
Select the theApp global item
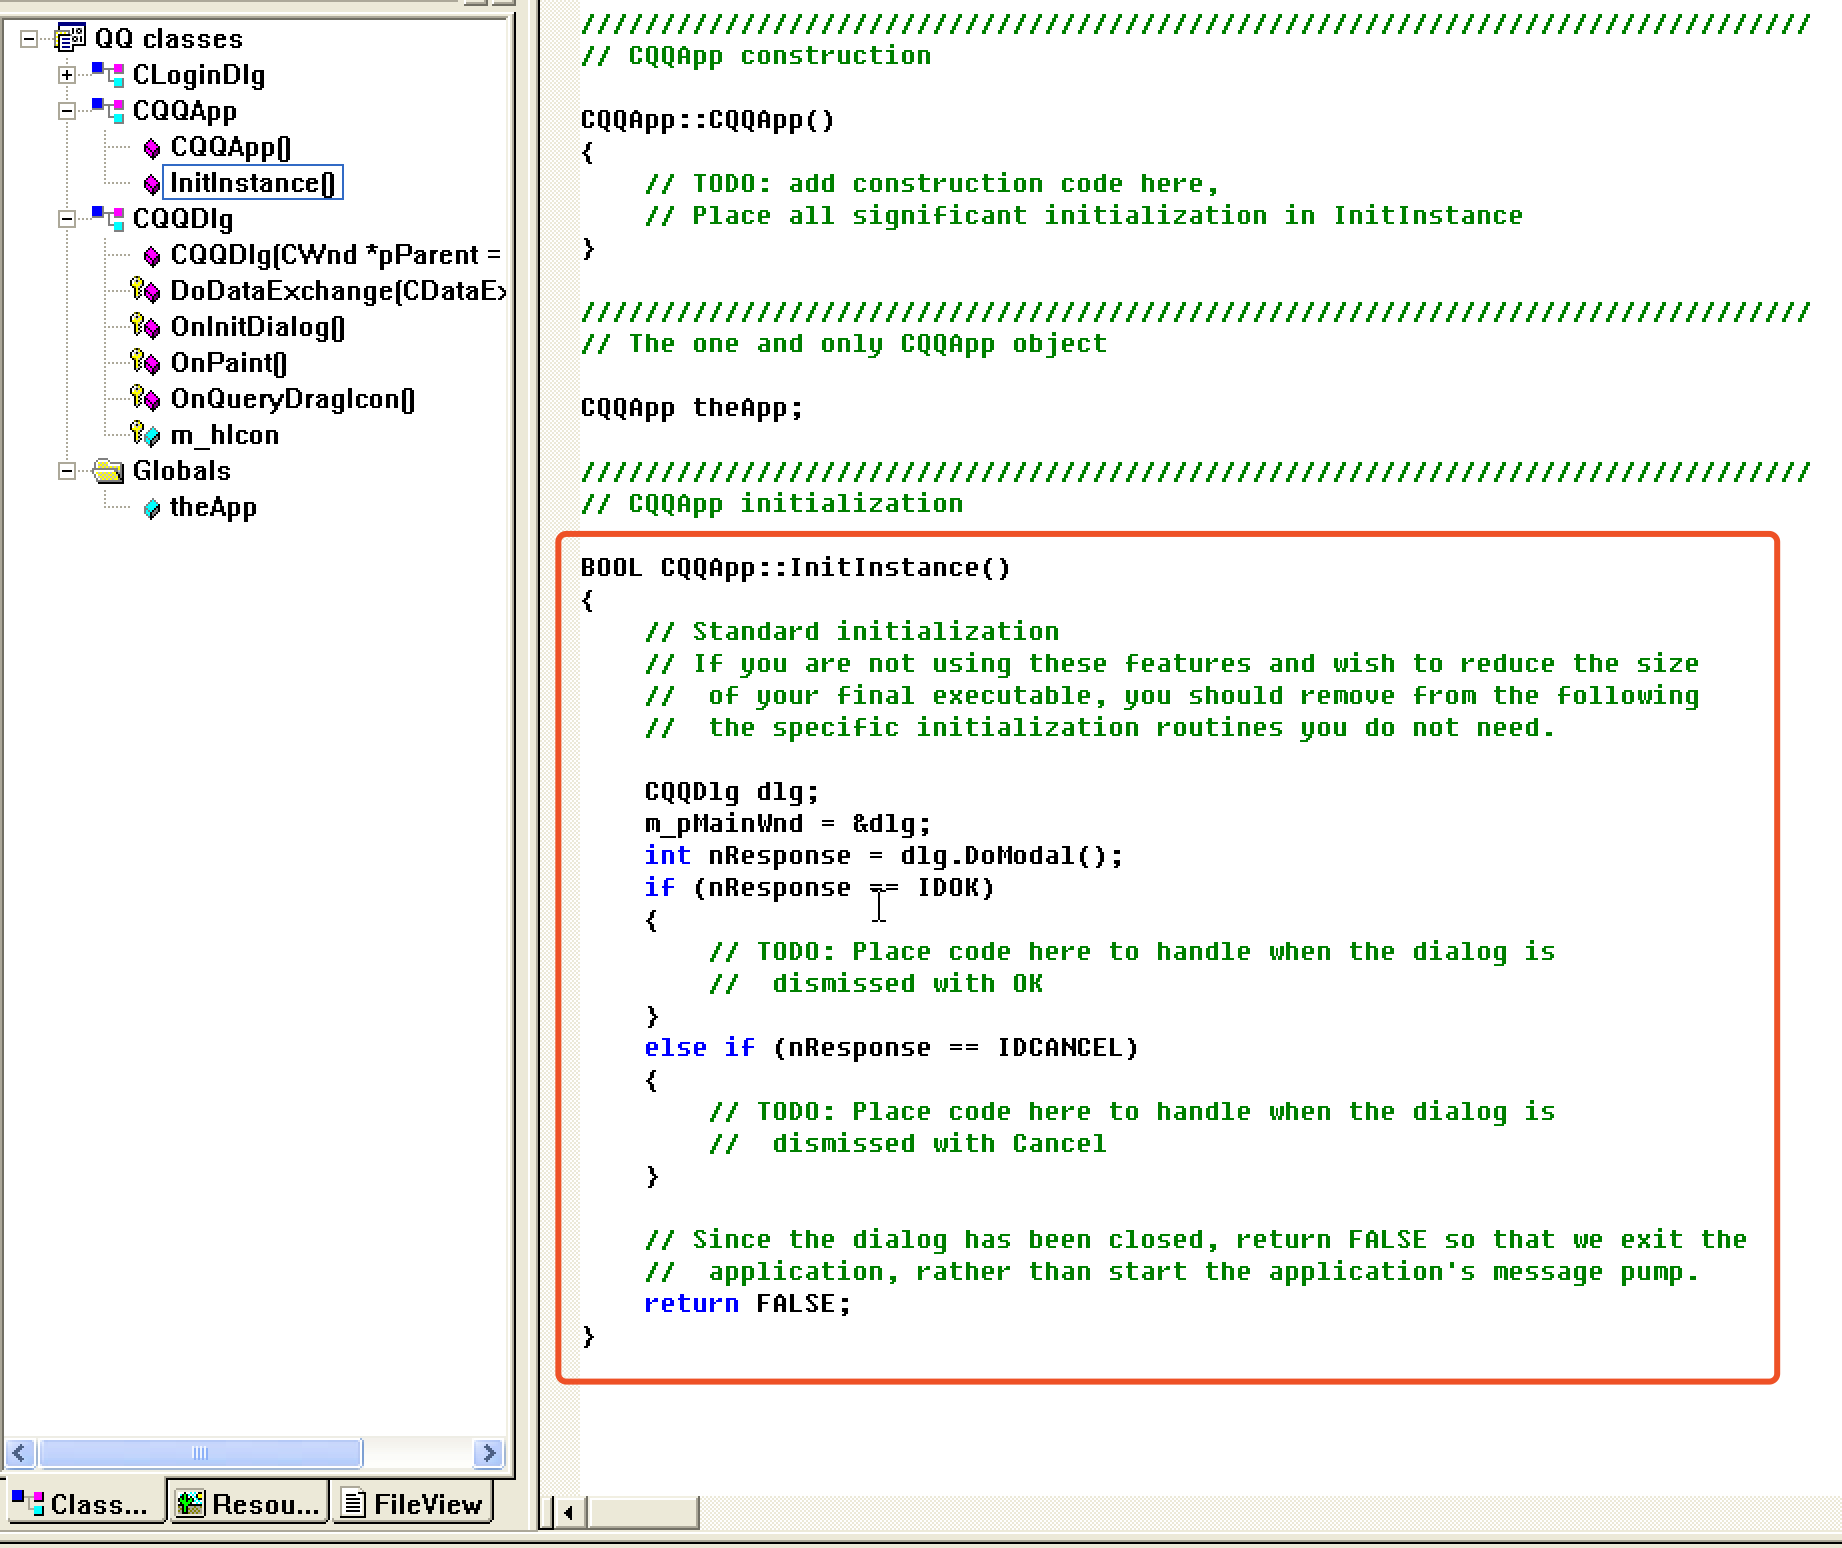pyautogui.click(x=213, y=507)
